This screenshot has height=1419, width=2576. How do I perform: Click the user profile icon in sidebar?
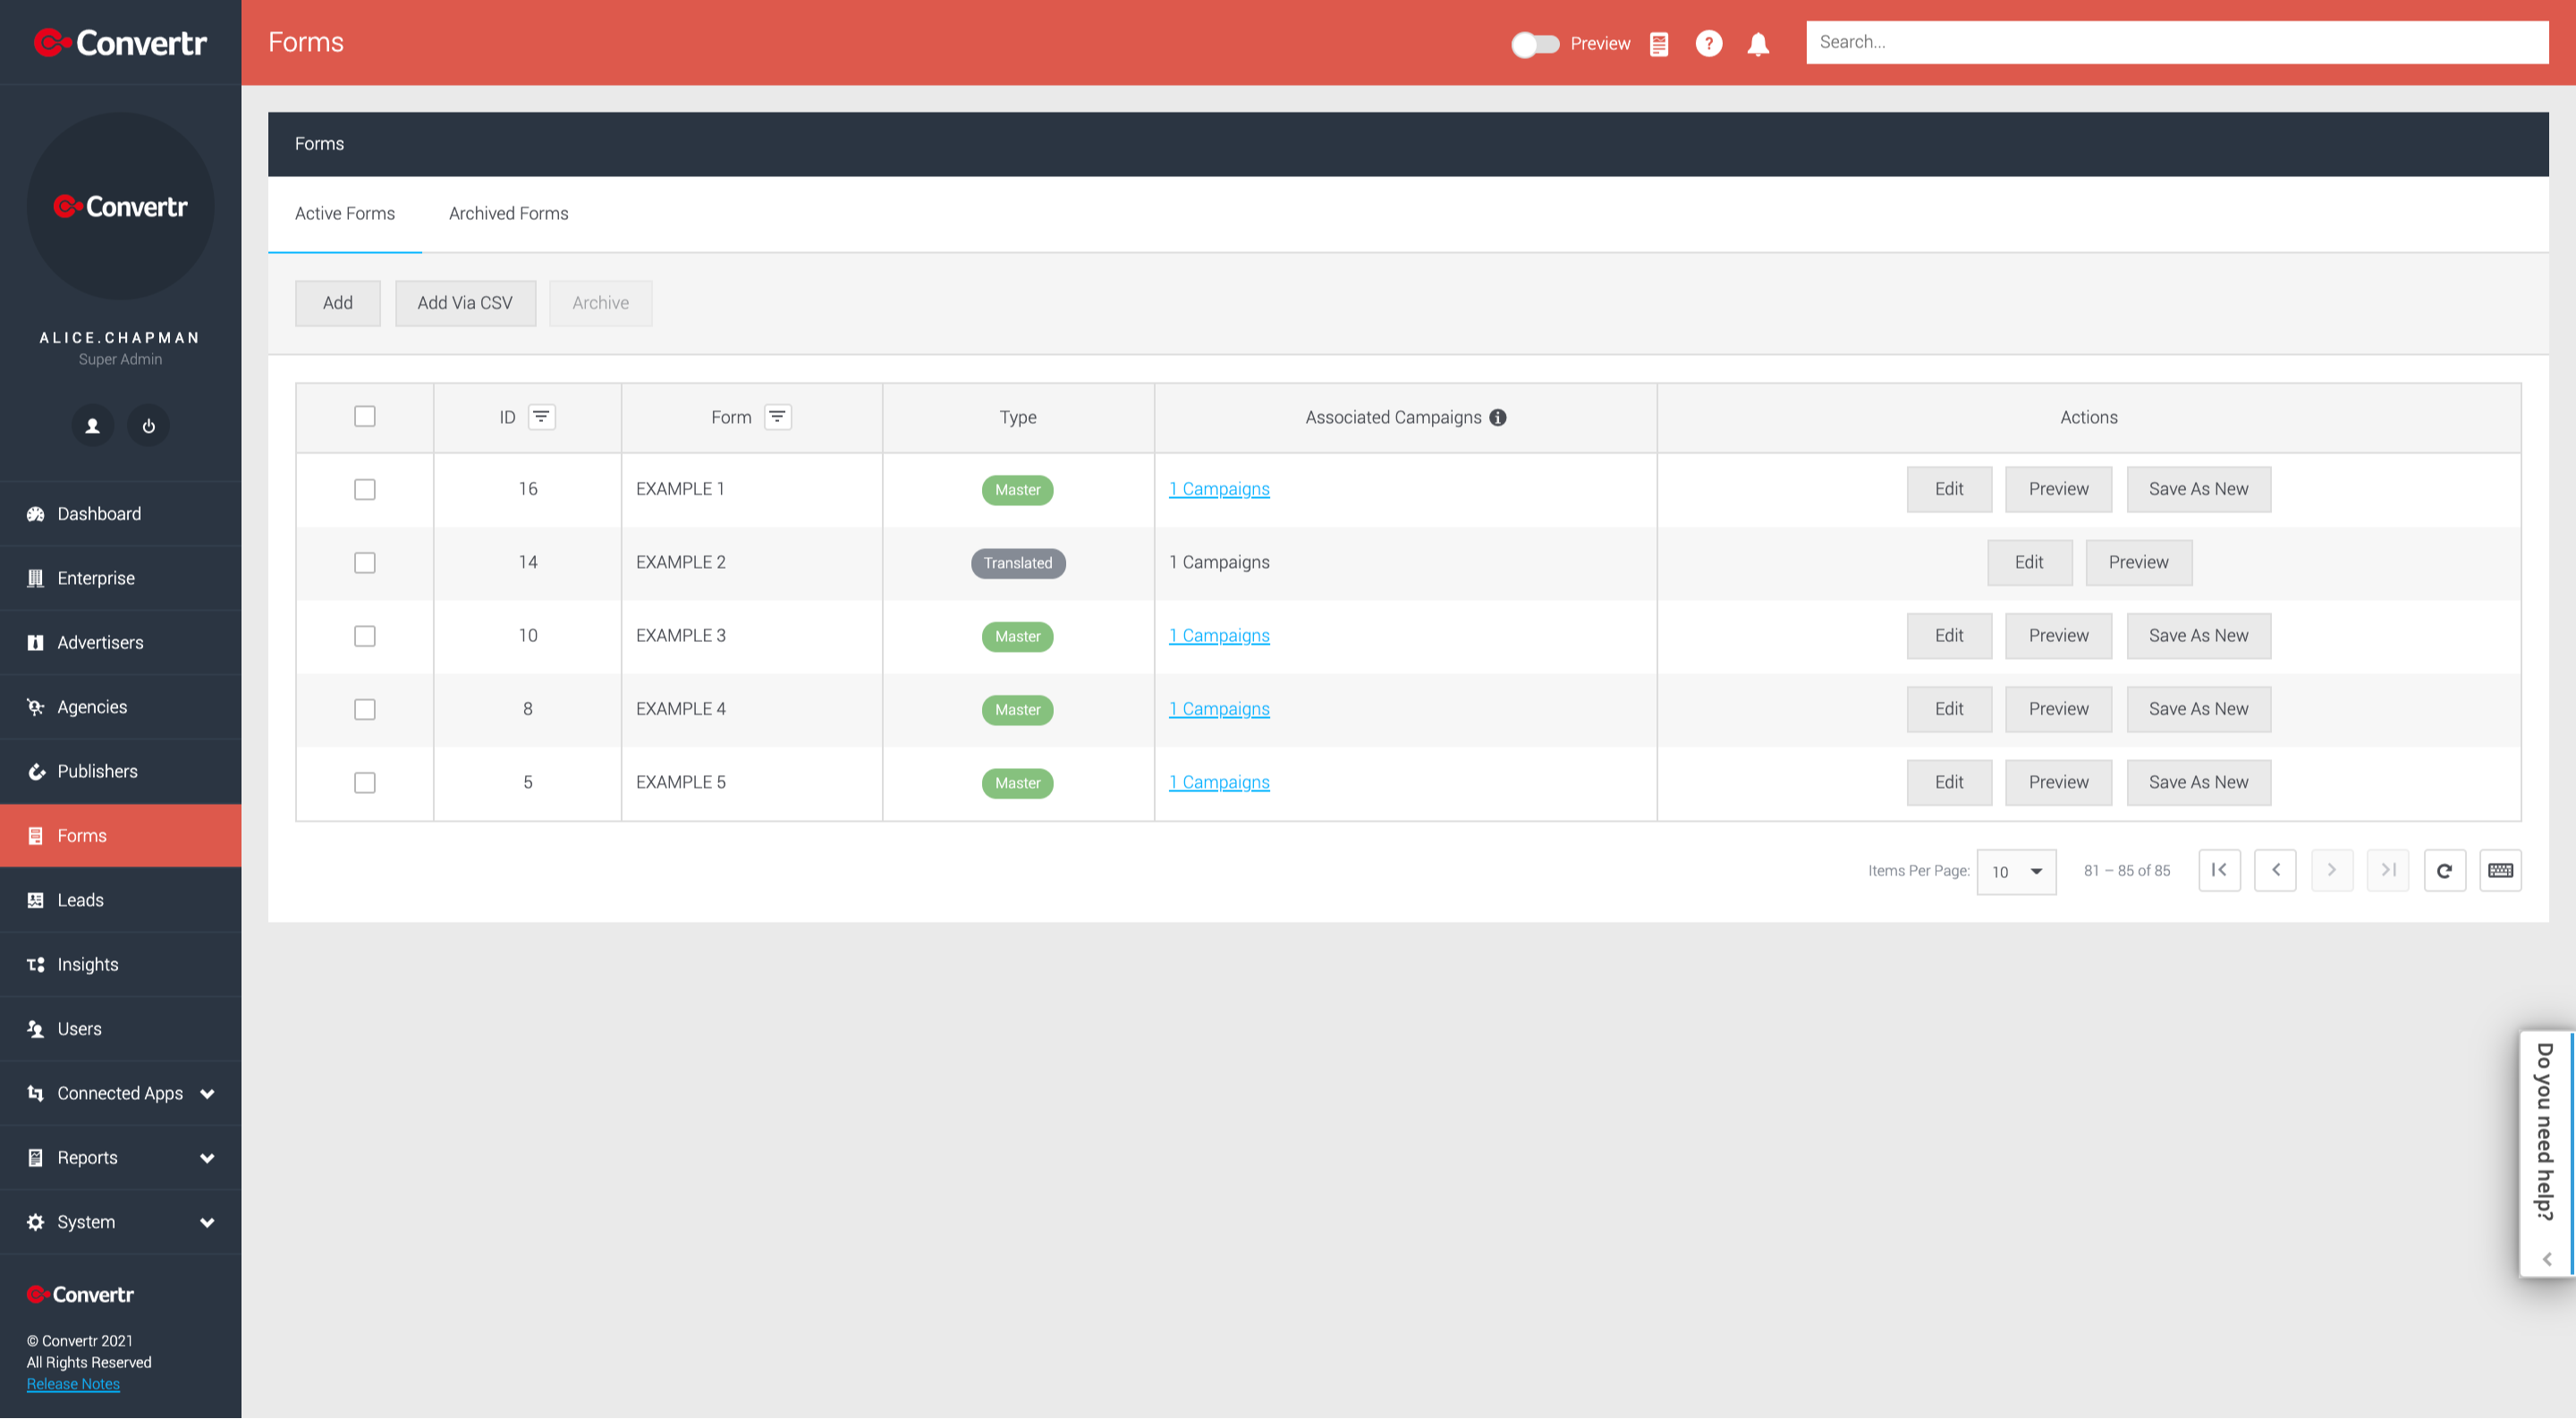coord(92,426)
